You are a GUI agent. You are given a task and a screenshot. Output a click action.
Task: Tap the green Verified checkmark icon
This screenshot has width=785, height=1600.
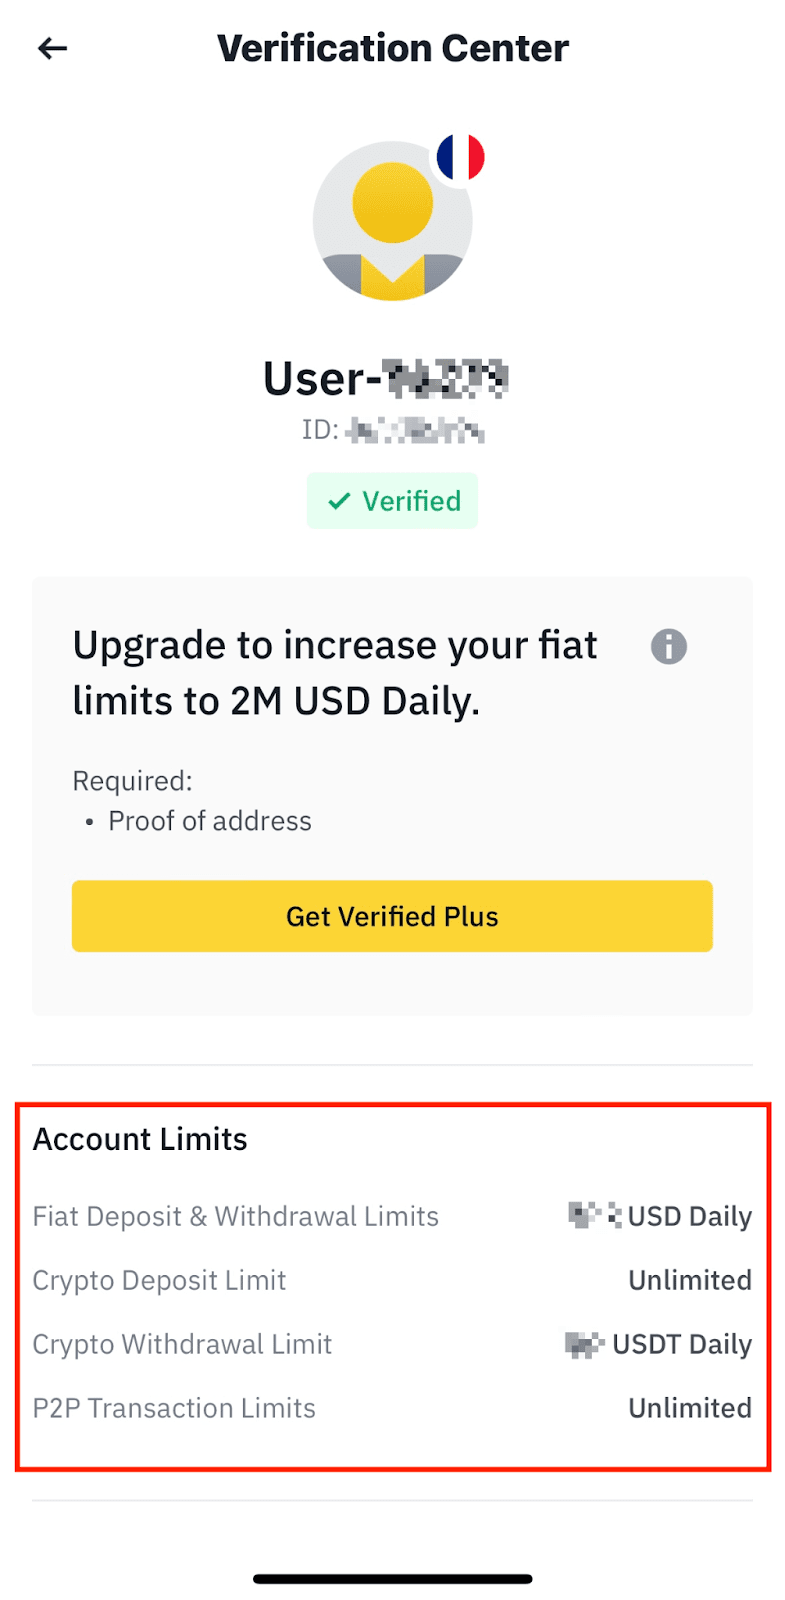tap(340, 501)
